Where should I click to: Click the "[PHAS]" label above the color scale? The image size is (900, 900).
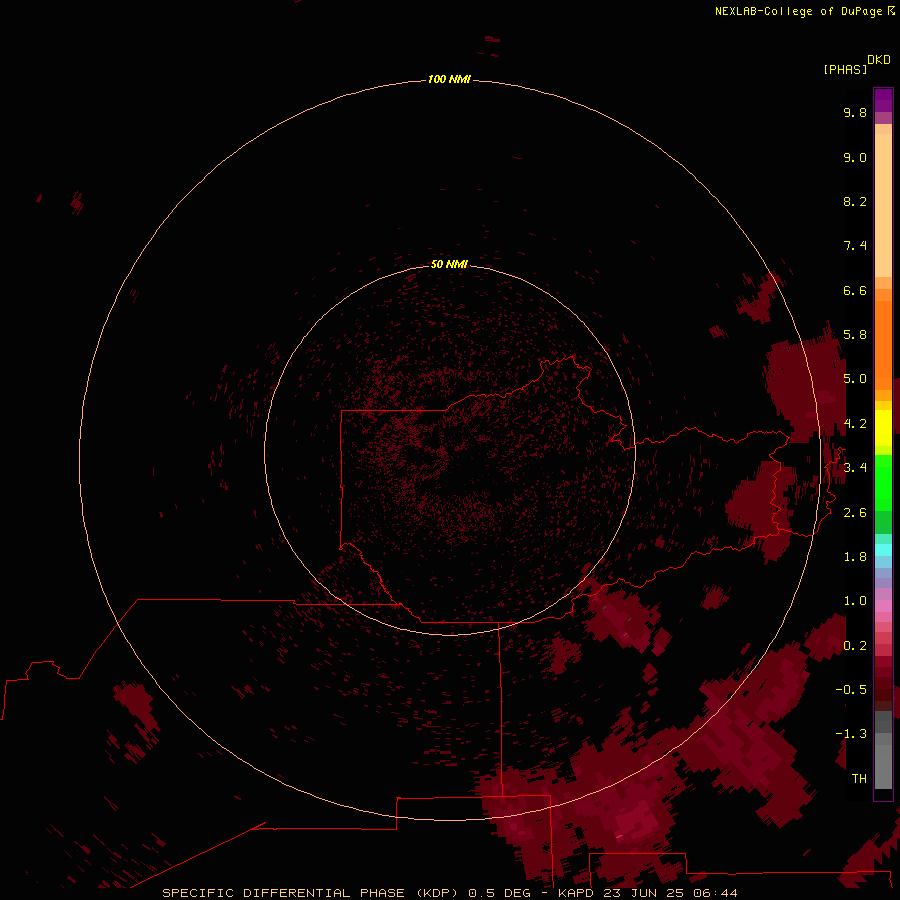pyautogui.click(x=845, y=70)
